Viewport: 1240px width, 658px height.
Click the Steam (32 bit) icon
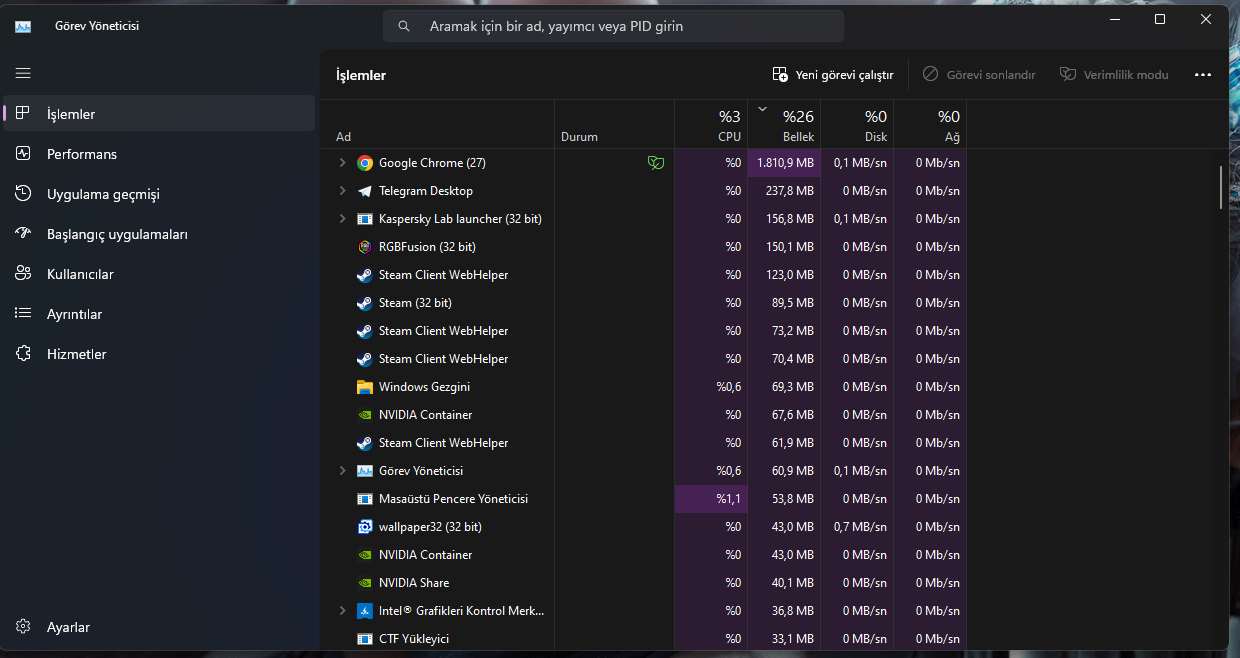pos(365,303)
